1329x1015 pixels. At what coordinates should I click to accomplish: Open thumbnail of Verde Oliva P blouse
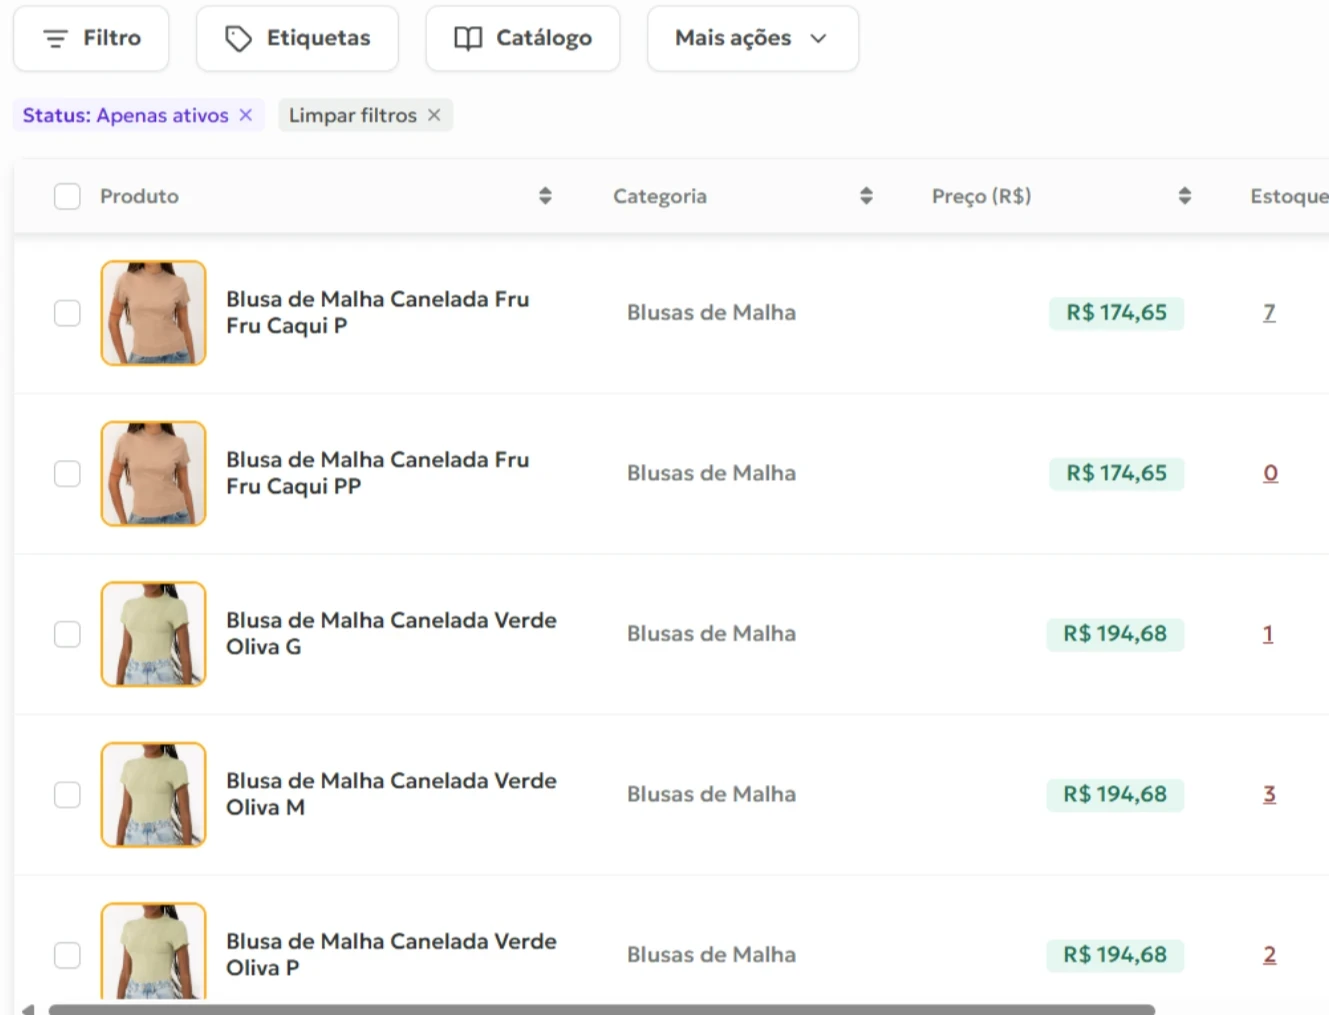153,951
